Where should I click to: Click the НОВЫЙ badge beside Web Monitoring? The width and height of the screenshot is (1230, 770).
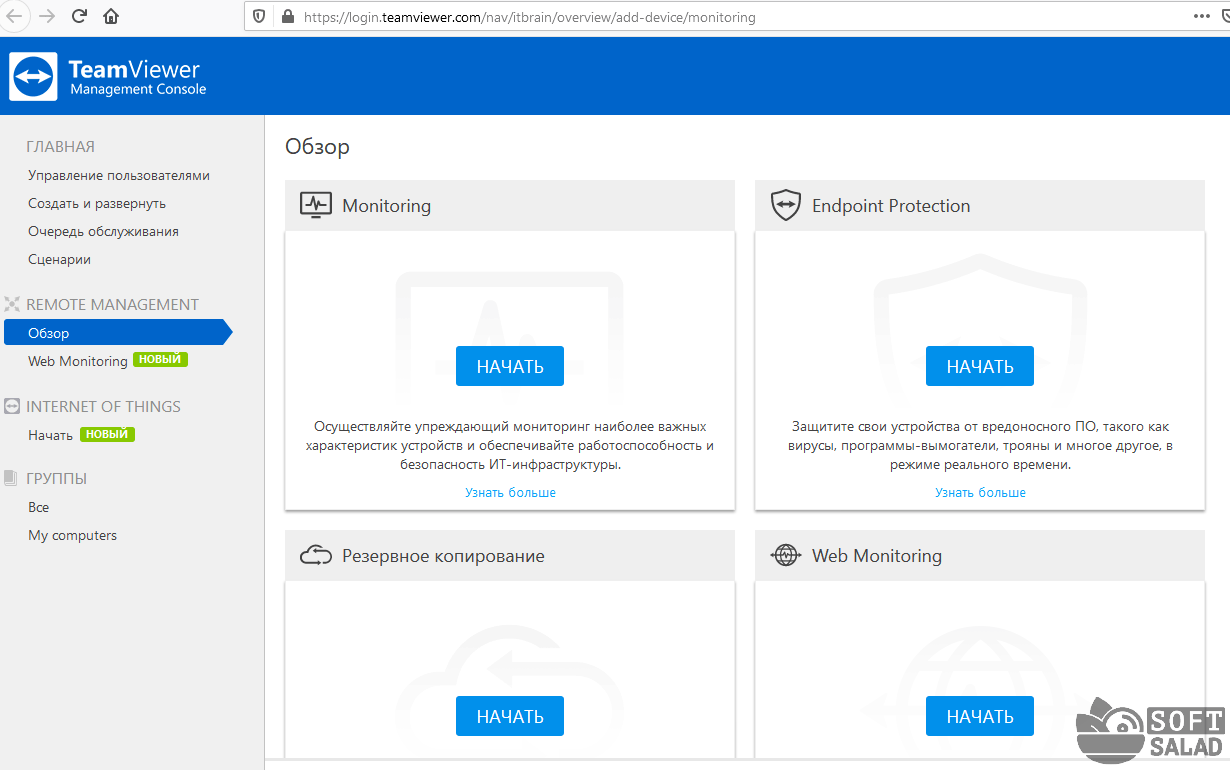(161, 360)
